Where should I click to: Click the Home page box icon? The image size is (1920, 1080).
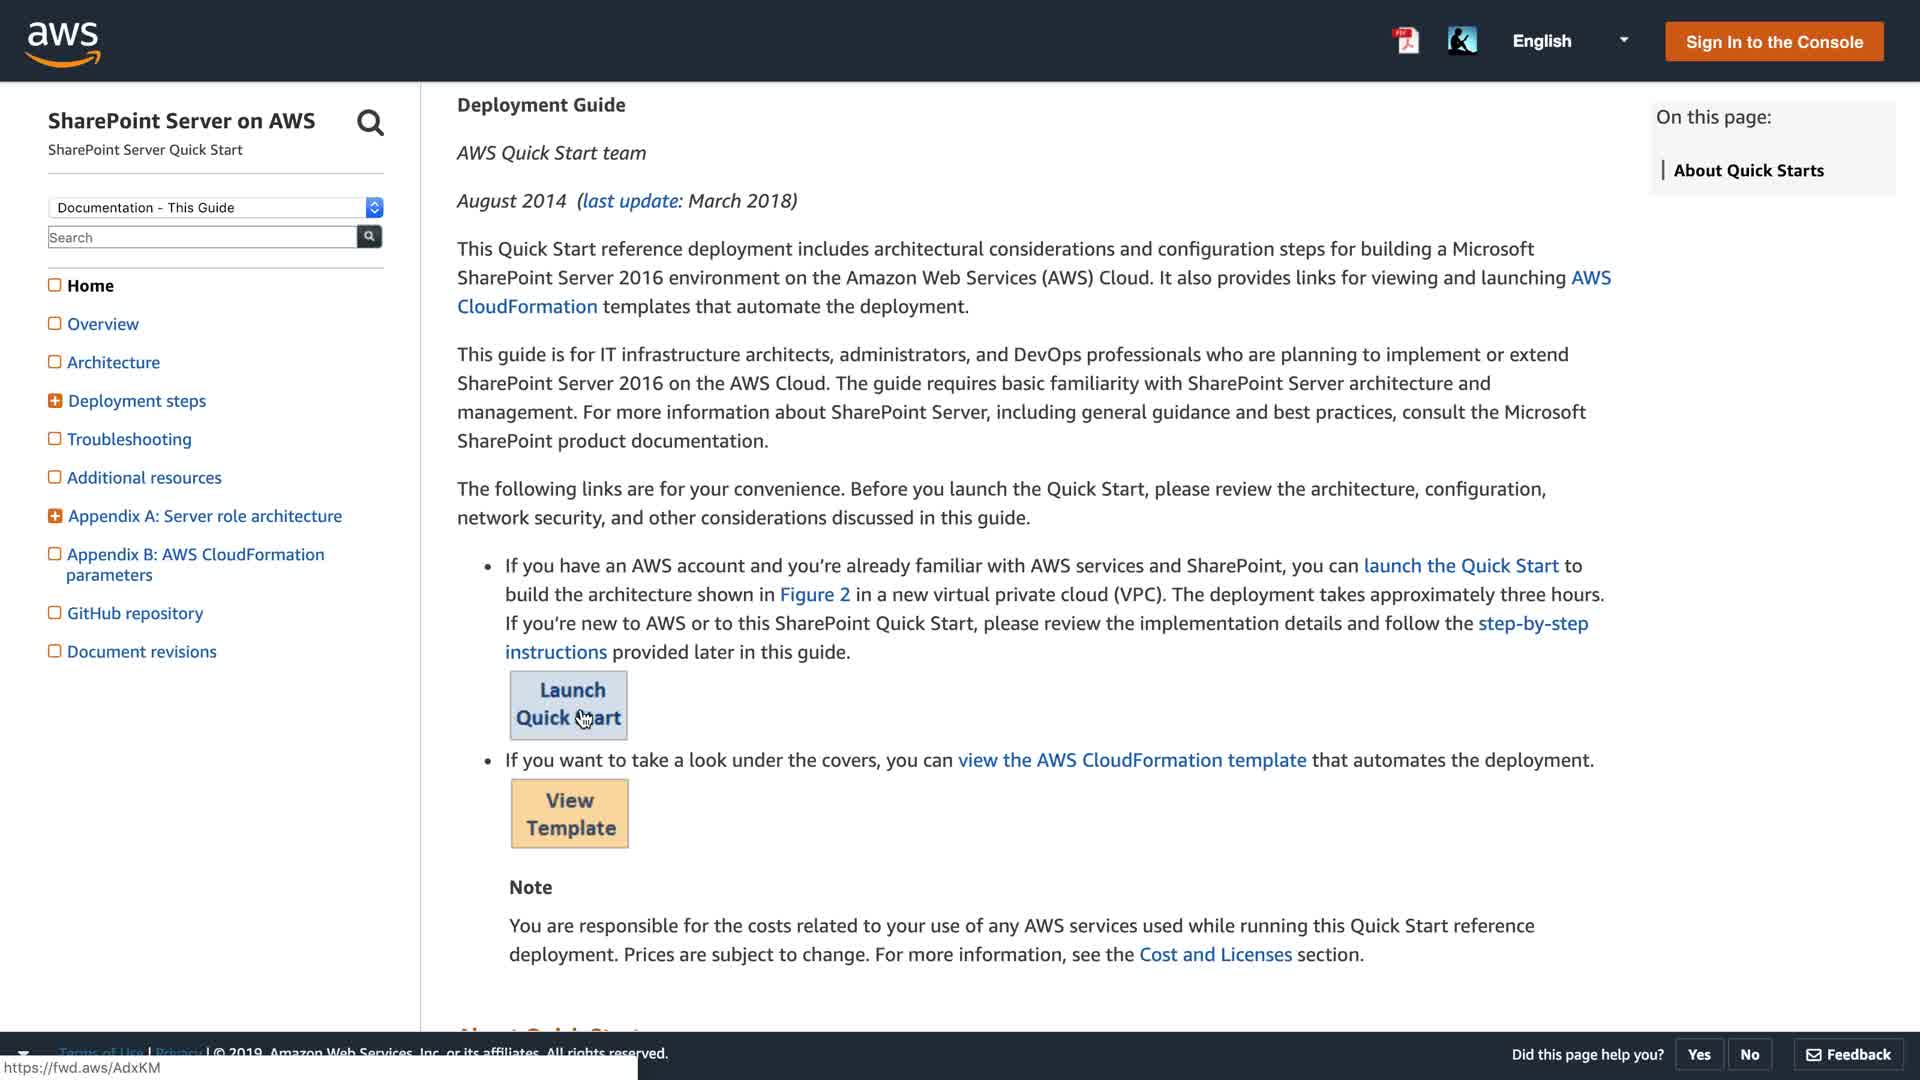[55, 285]
